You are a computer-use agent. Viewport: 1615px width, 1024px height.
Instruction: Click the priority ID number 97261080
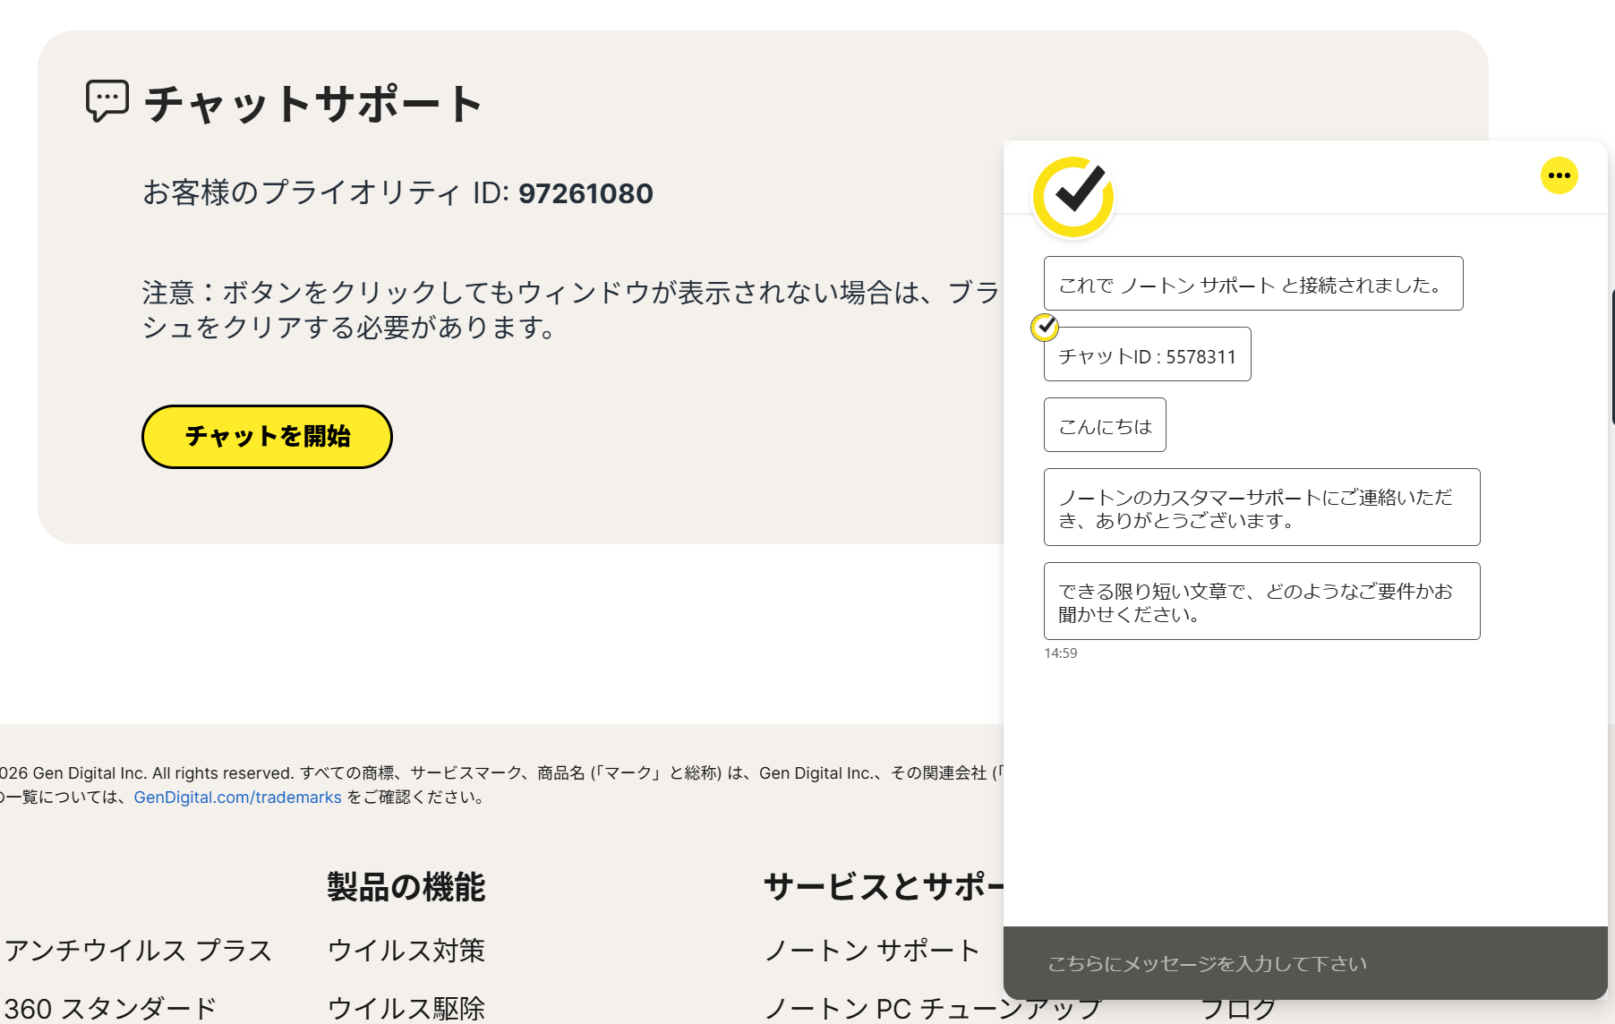(x=585, y=193)
